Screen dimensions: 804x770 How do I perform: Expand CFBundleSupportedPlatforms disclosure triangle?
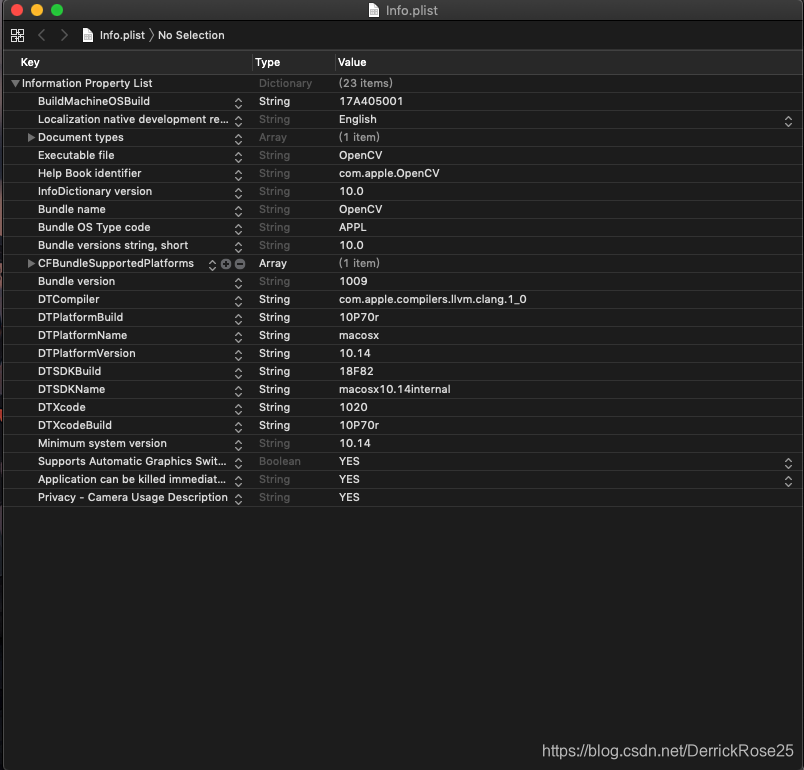click(x=31, y=264)
